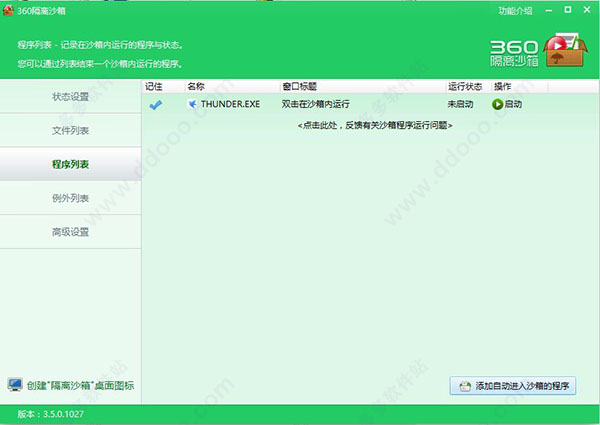600x425 pixels.
Task: Click the 未启动 status cell
Action: click(460, 104)
